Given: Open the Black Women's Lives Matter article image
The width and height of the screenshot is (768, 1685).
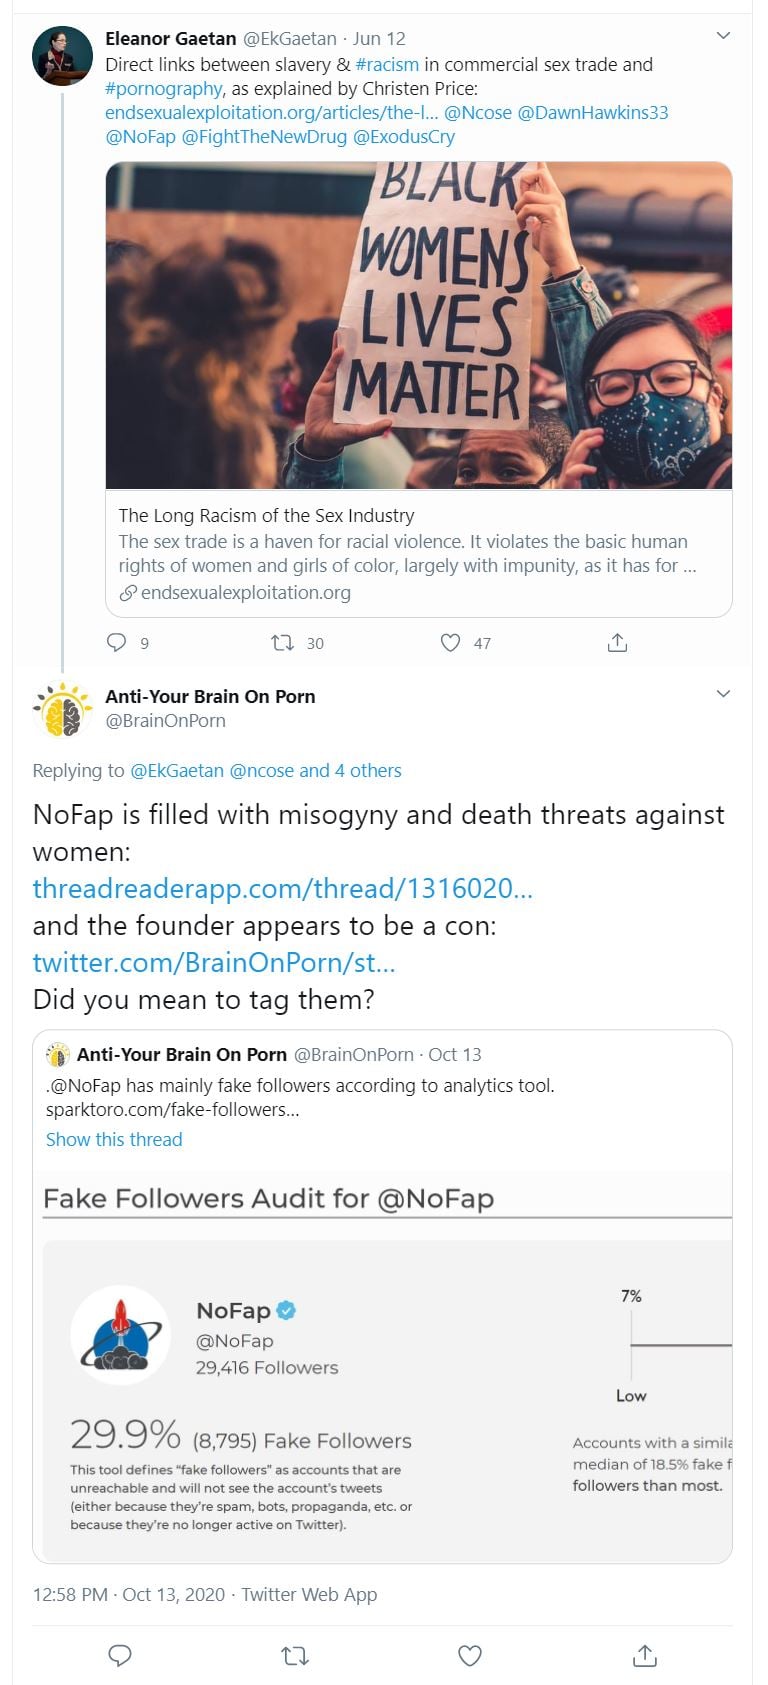Looking at the screenshot, I should pyautogui.click(x=418, y=325).
